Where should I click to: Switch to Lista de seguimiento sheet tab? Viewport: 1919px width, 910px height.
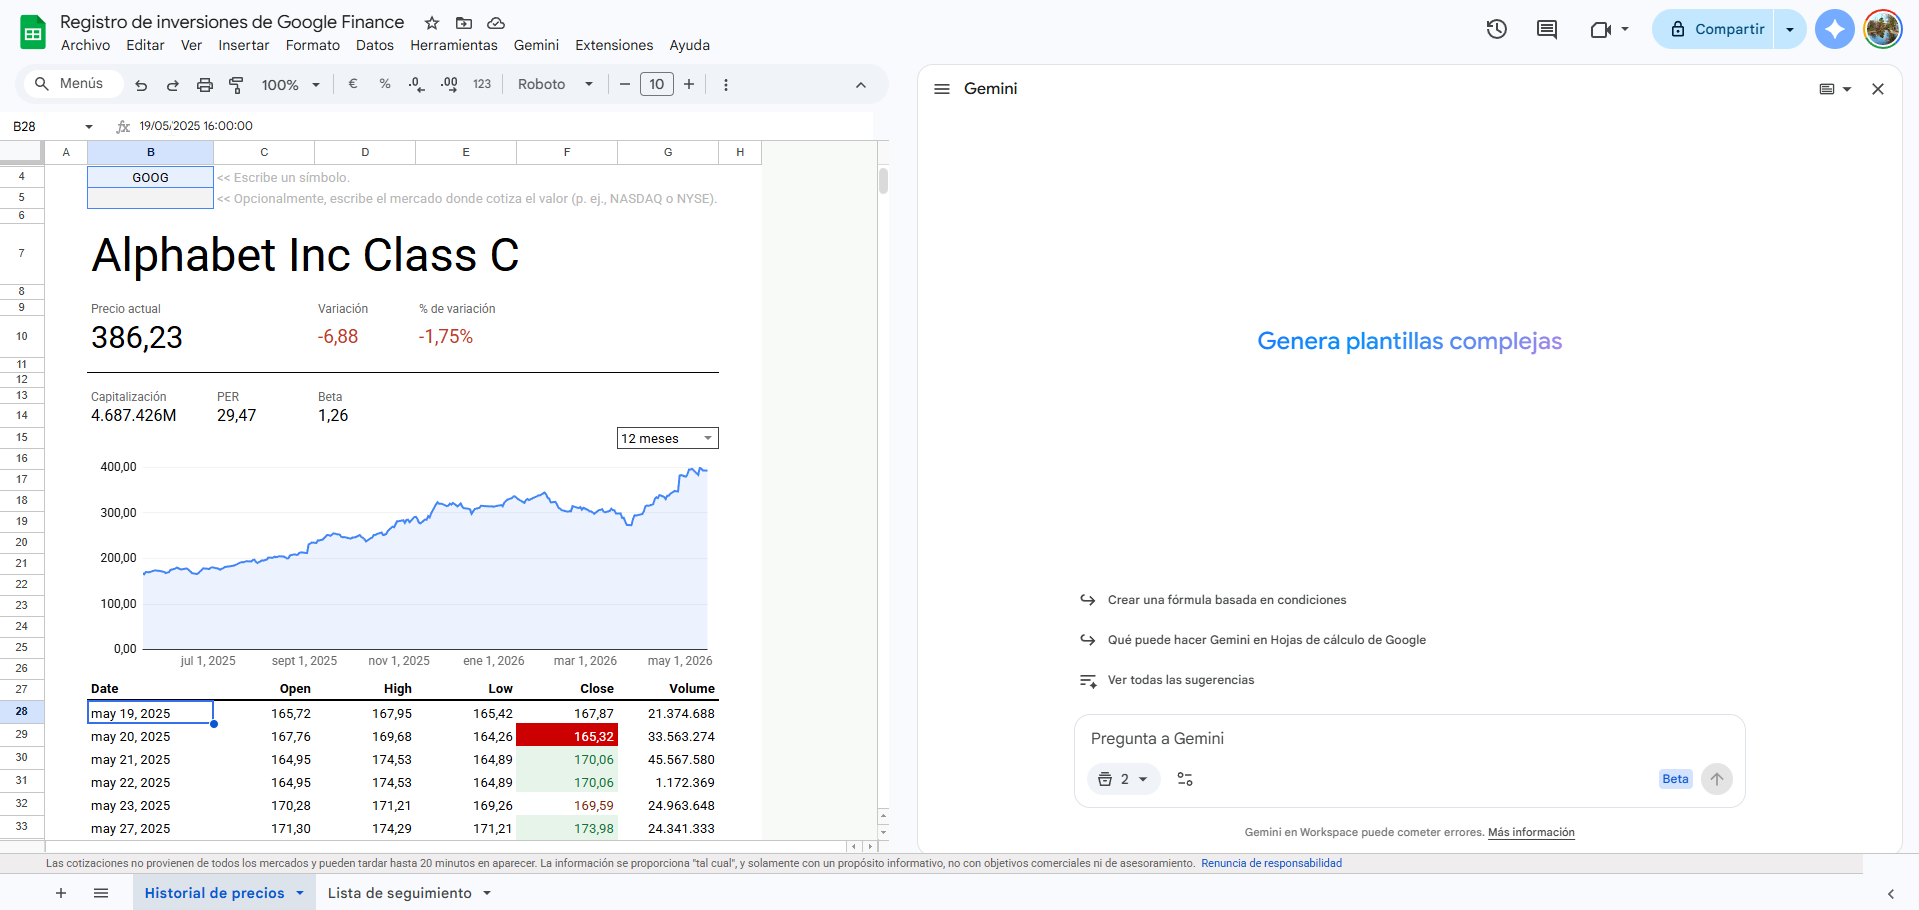400,893
